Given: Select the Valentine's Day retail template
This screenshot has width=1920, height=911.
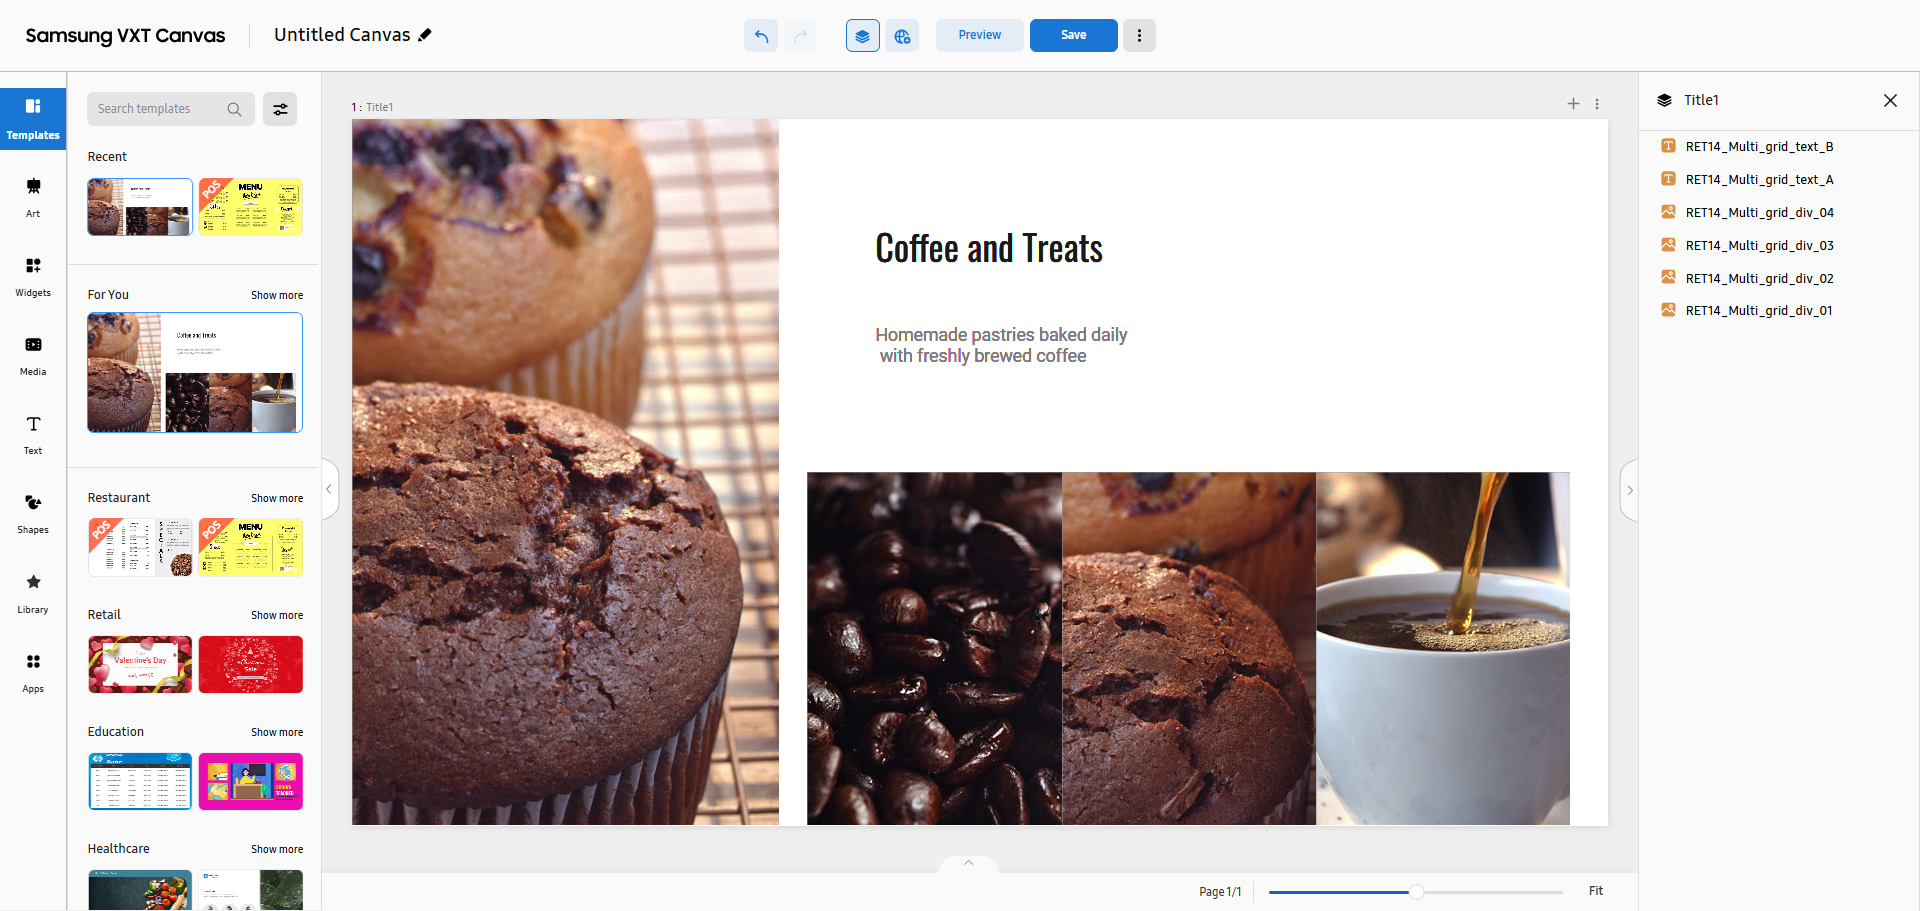Looking at the screenshot, I should coord(140,664).
